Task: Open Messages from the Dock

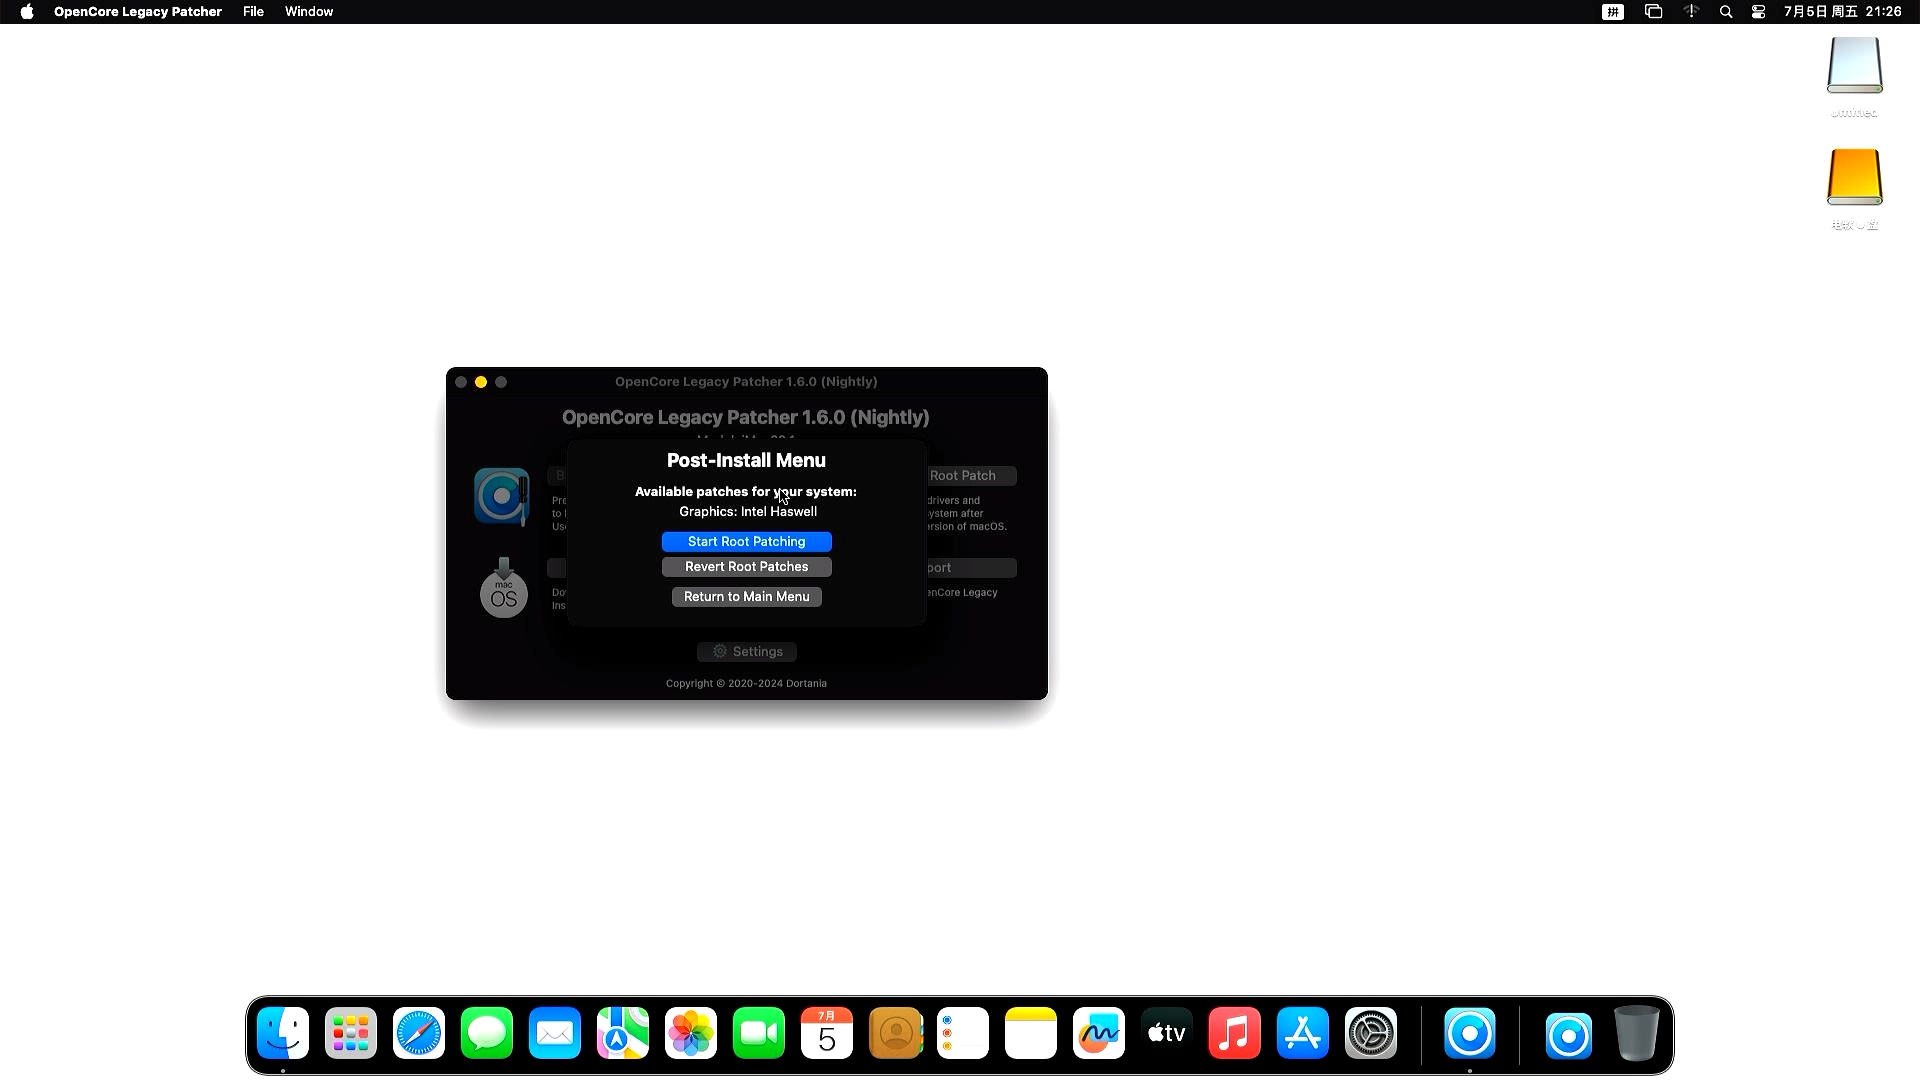Action: click(x=487, y=1033)
